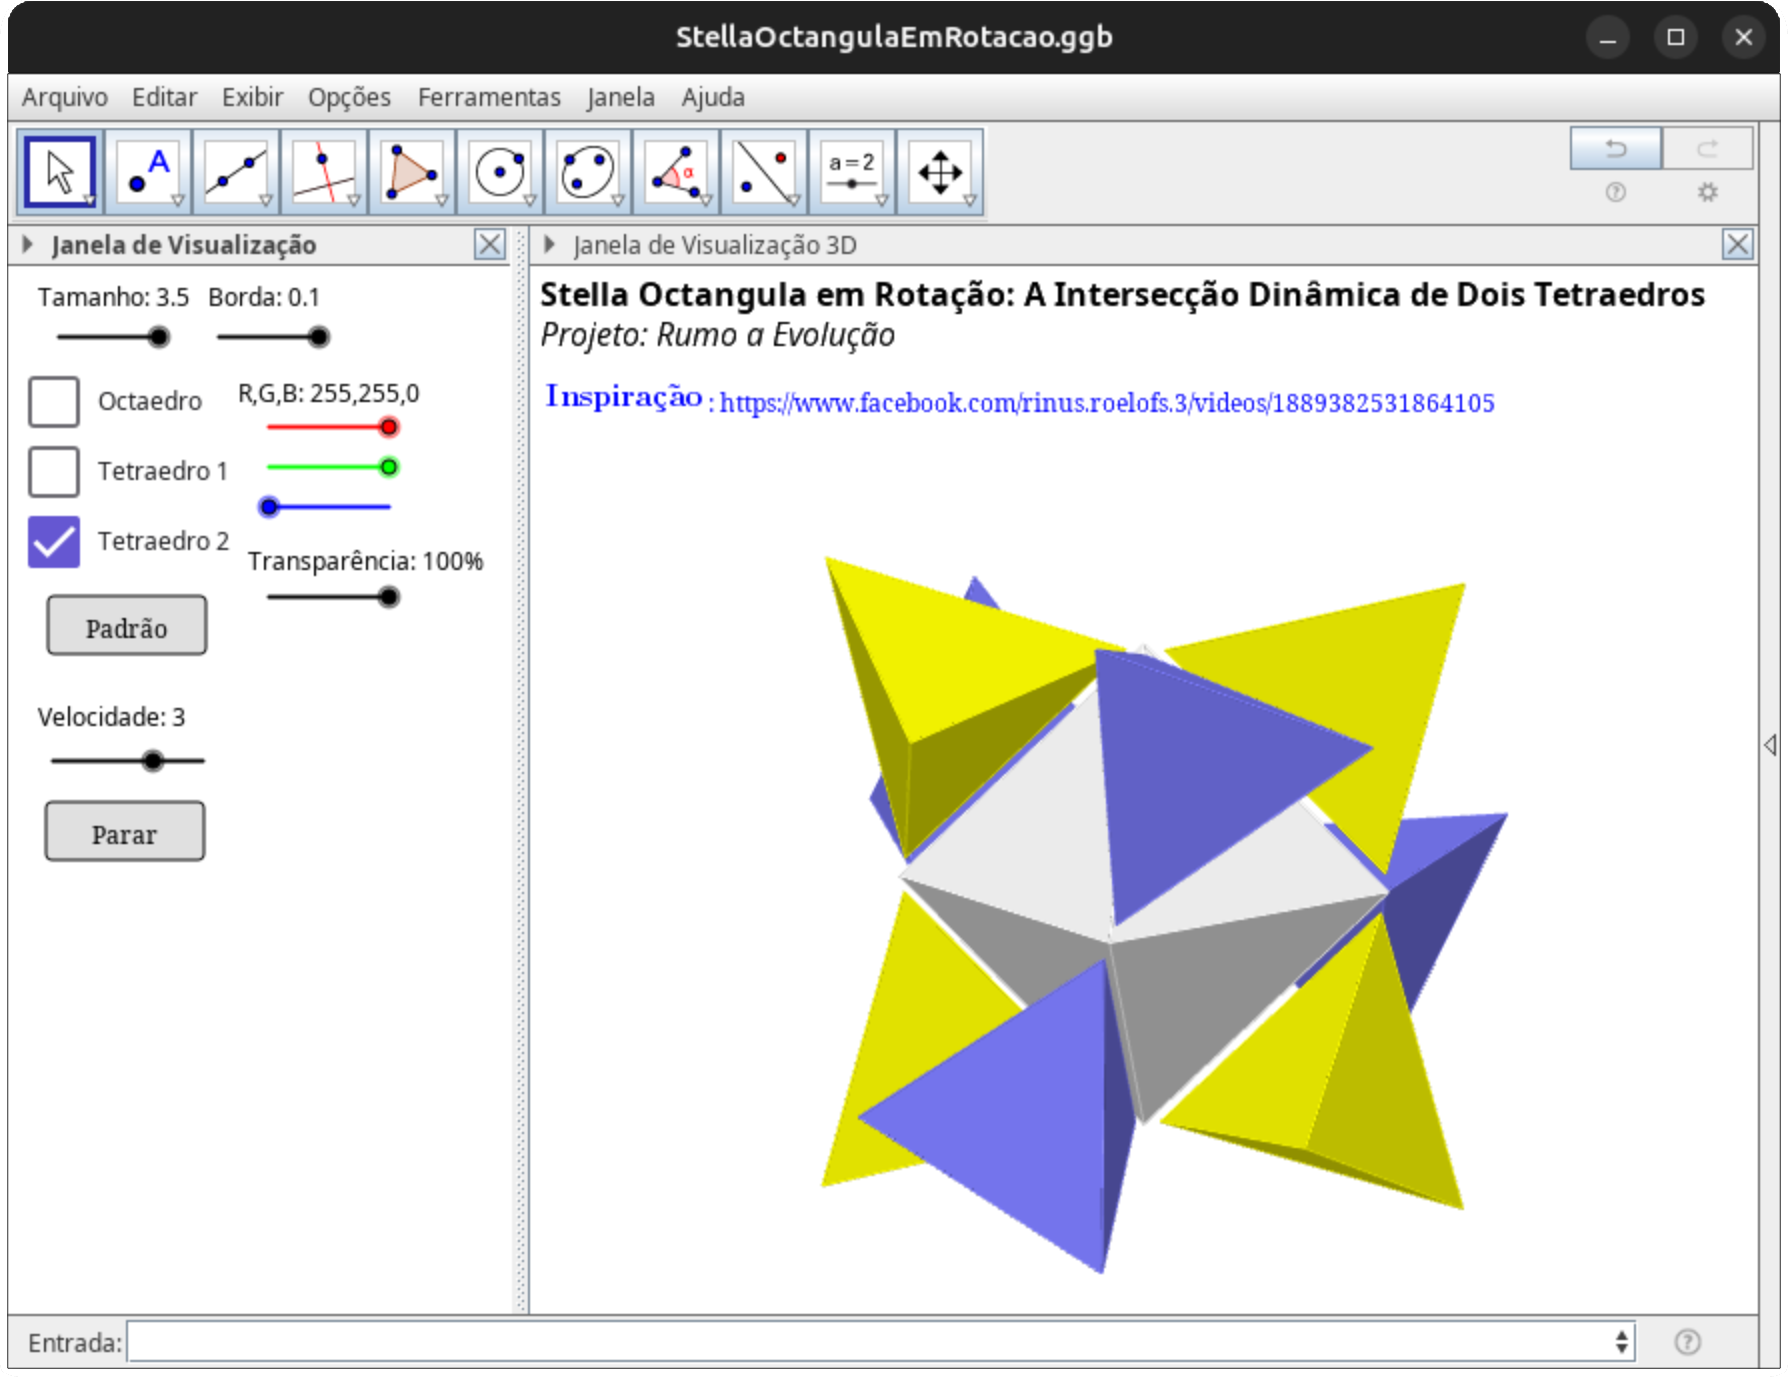Viewport: 1788px width, 1377px height.
Task: Choose the Angle measurement tool
Action: (676, 172)
